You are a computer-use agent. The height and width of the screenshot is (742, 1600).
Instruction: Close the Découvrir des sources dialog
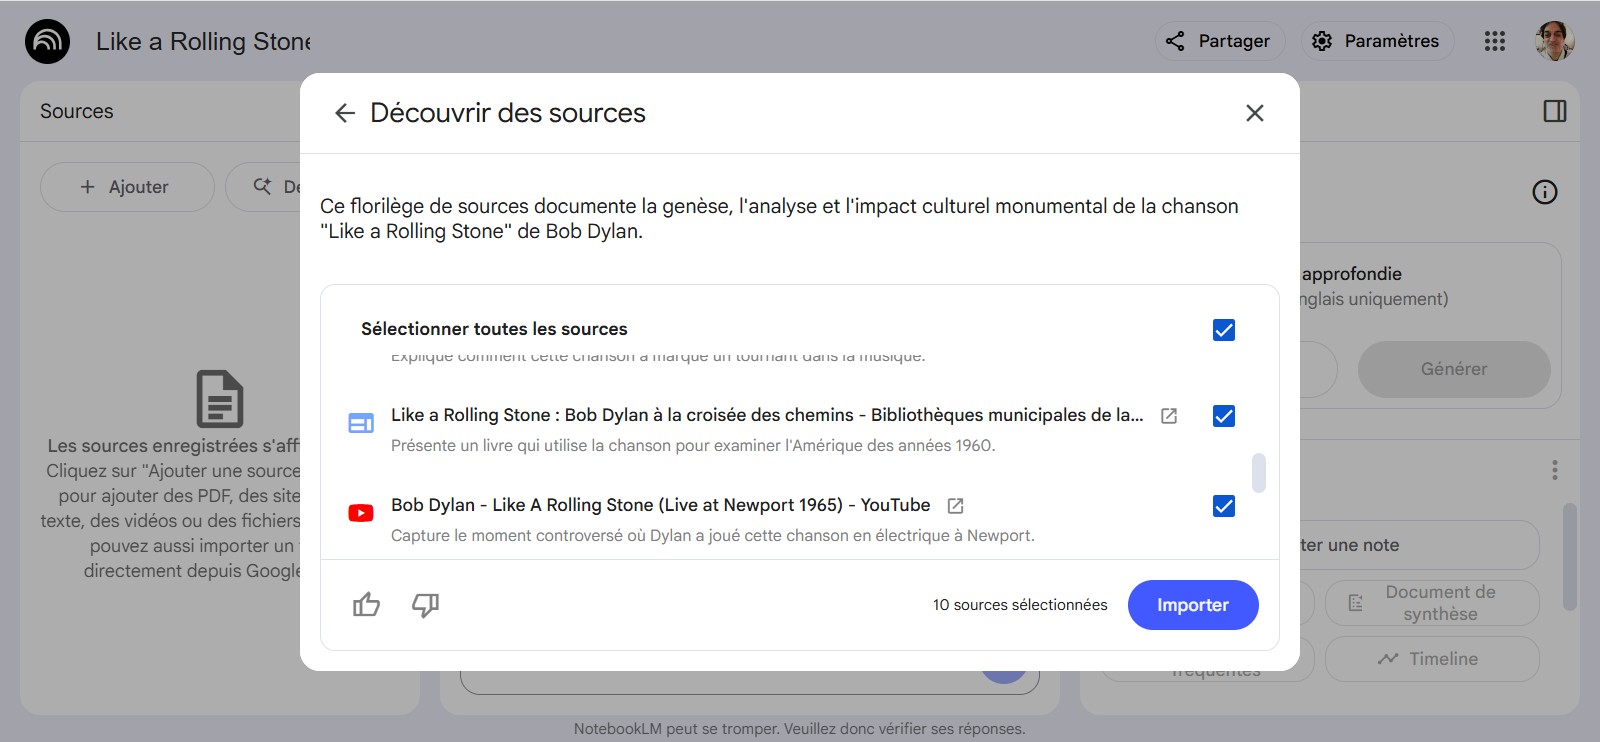(x=1255, y=113)
